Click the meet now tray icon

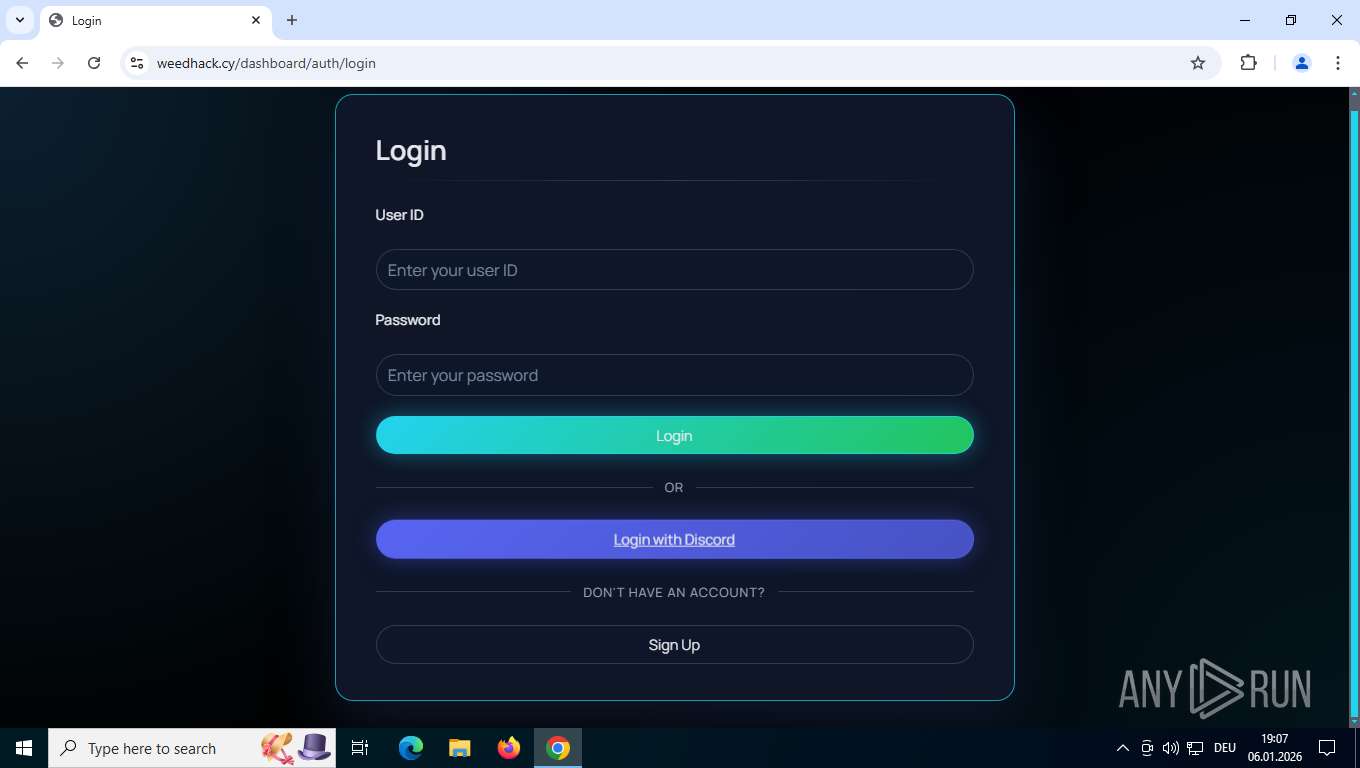(1147, 748)
